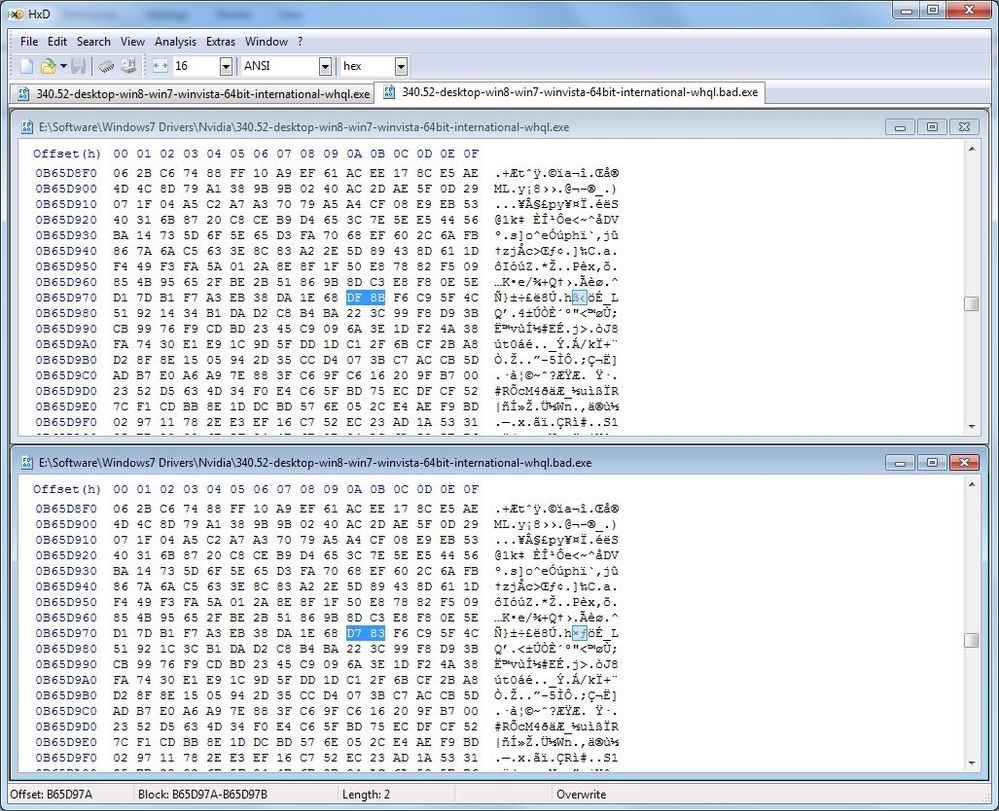Click the Open file folder icon
Screen dimensions: 999x811
click(x=48, y=66)
